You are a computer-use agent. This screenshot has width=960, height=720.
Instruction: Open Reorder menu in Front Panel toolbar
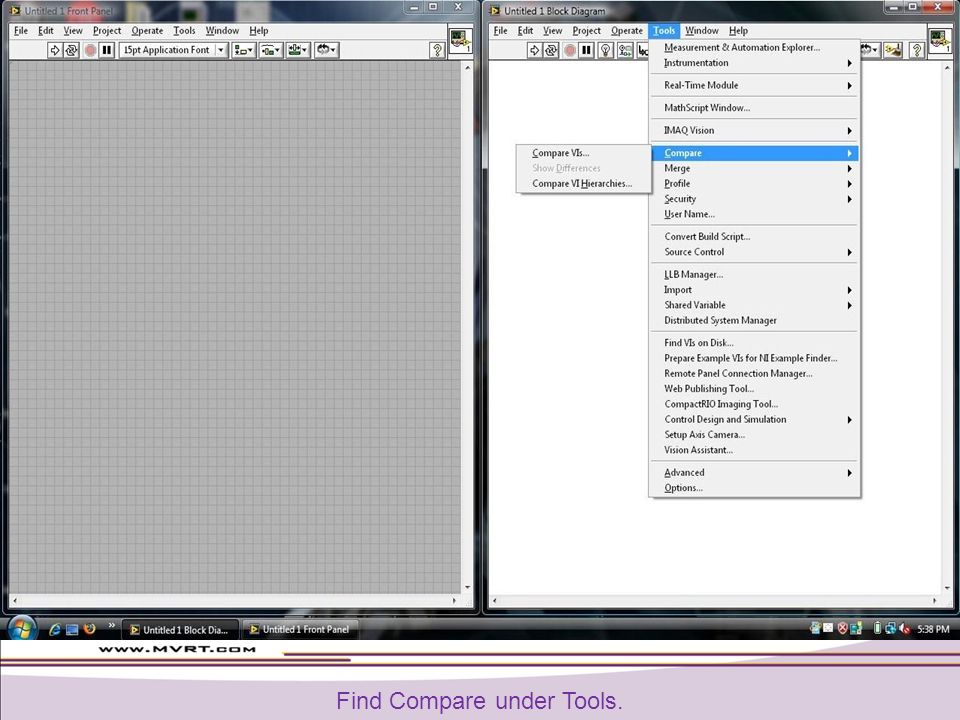(x=326, y=50)
